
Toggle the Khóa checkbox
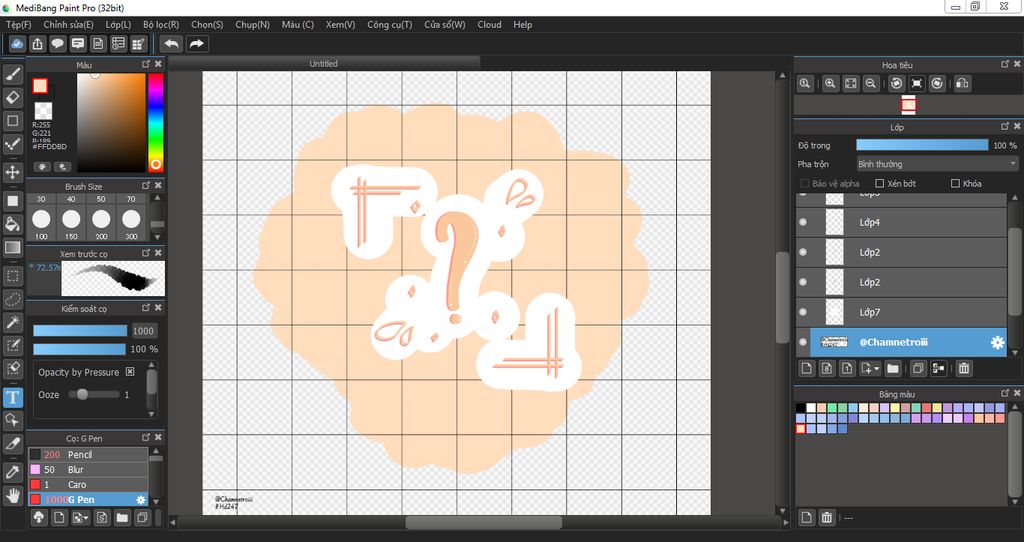[955, 183]
